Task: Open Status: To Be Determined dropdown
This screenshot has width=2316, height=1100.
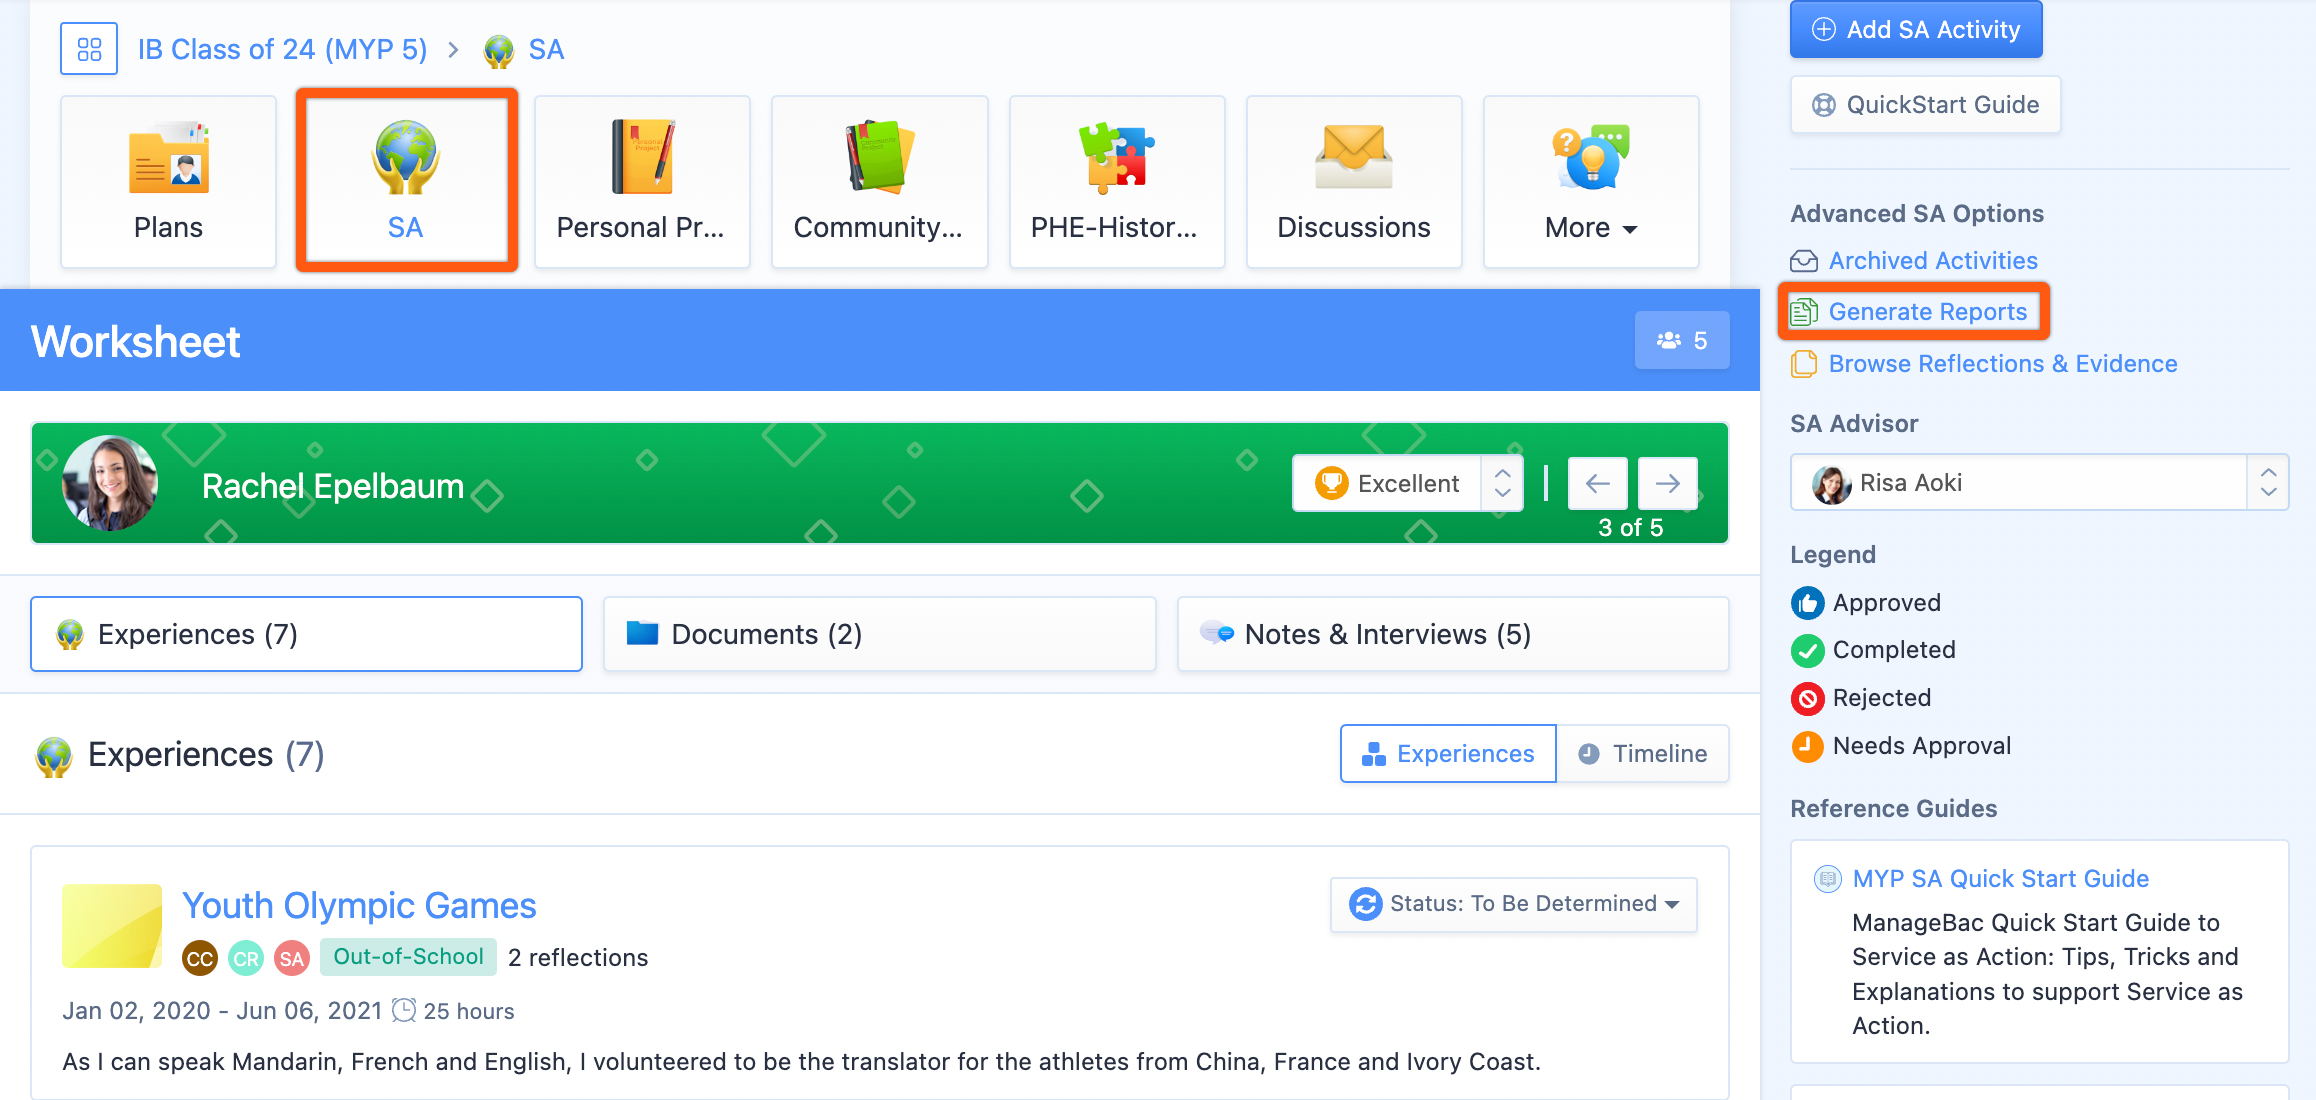Action: click(1513, 904)
